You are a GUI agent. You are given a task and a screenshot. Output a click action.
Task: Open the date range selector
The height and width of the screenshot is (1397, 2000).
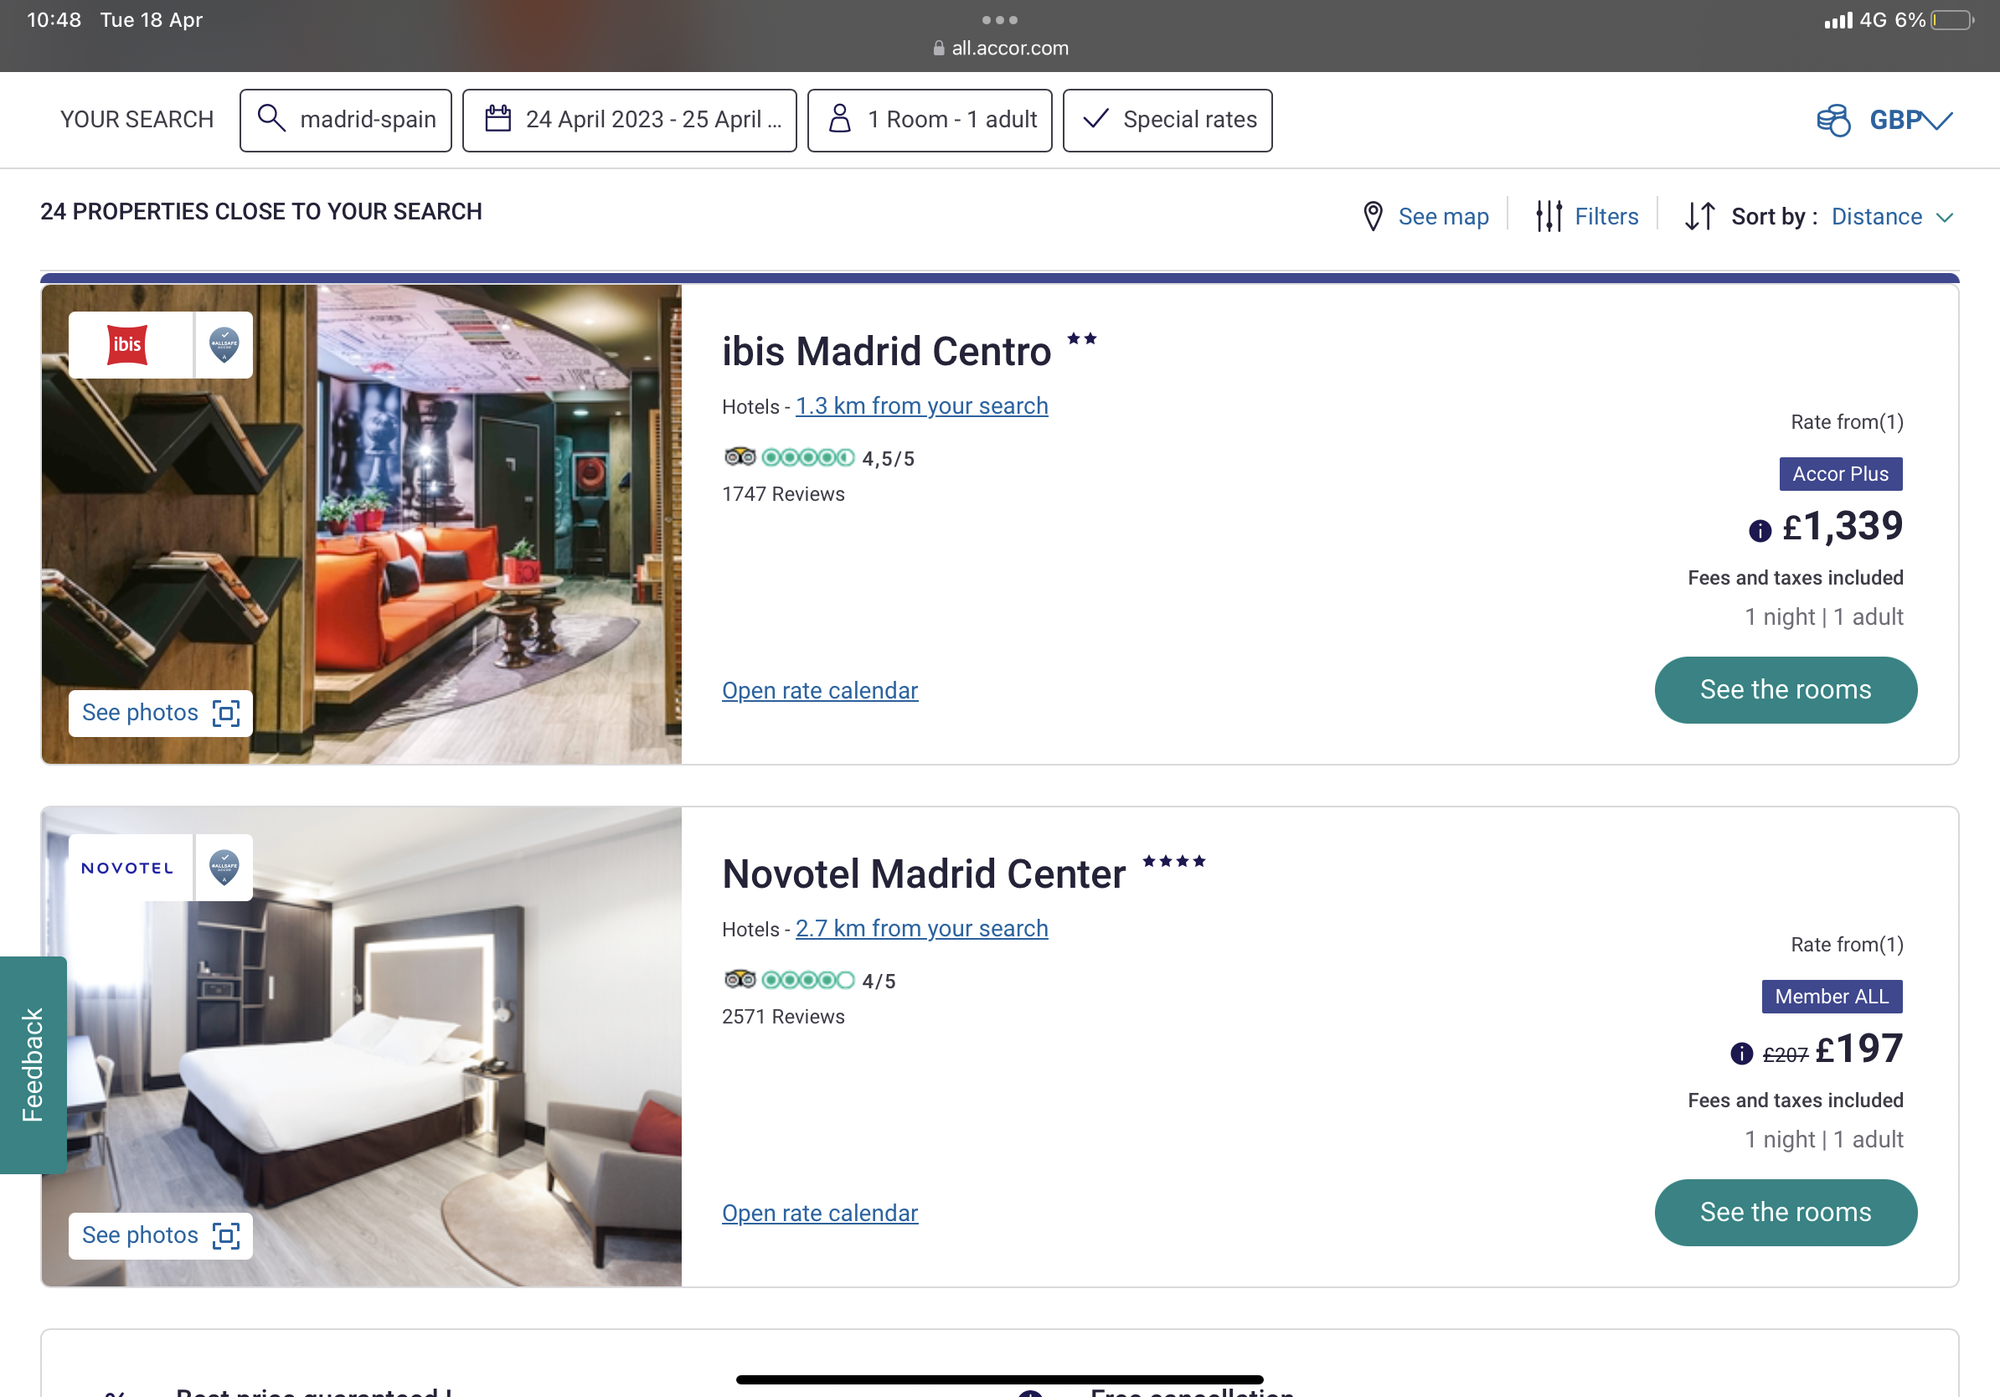[629, 120]
